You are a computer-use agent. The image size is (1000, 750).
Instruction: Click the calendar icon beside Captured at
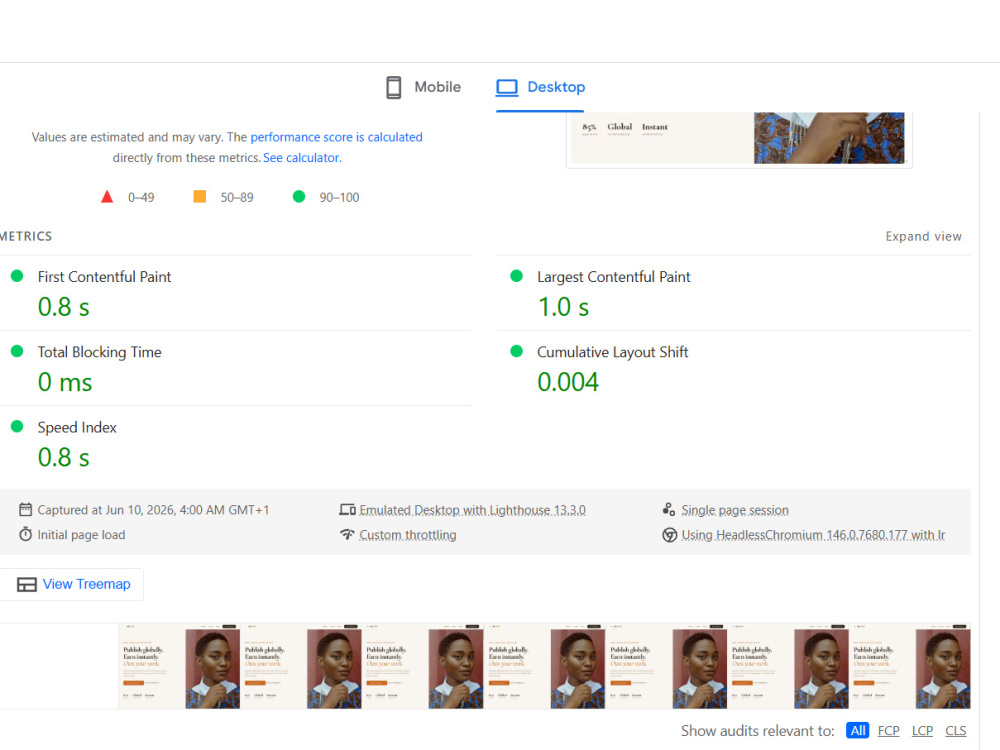pyautogui.click(x=26, y=510)
